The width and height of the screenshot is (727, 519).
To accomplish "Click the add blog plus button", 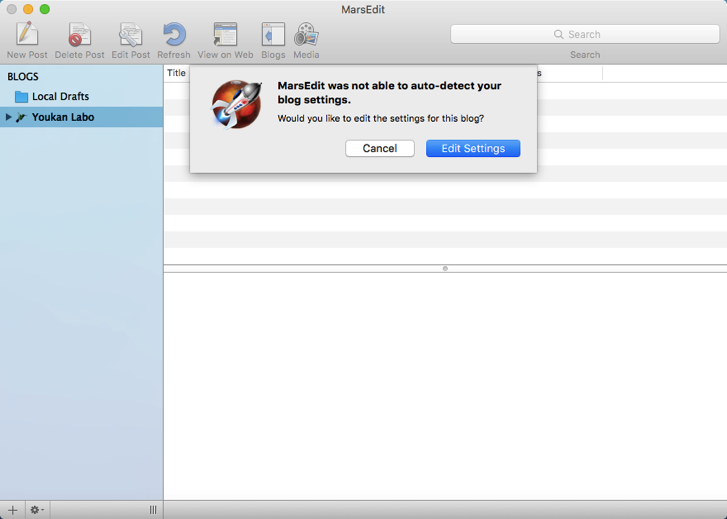I will (13, 510).
